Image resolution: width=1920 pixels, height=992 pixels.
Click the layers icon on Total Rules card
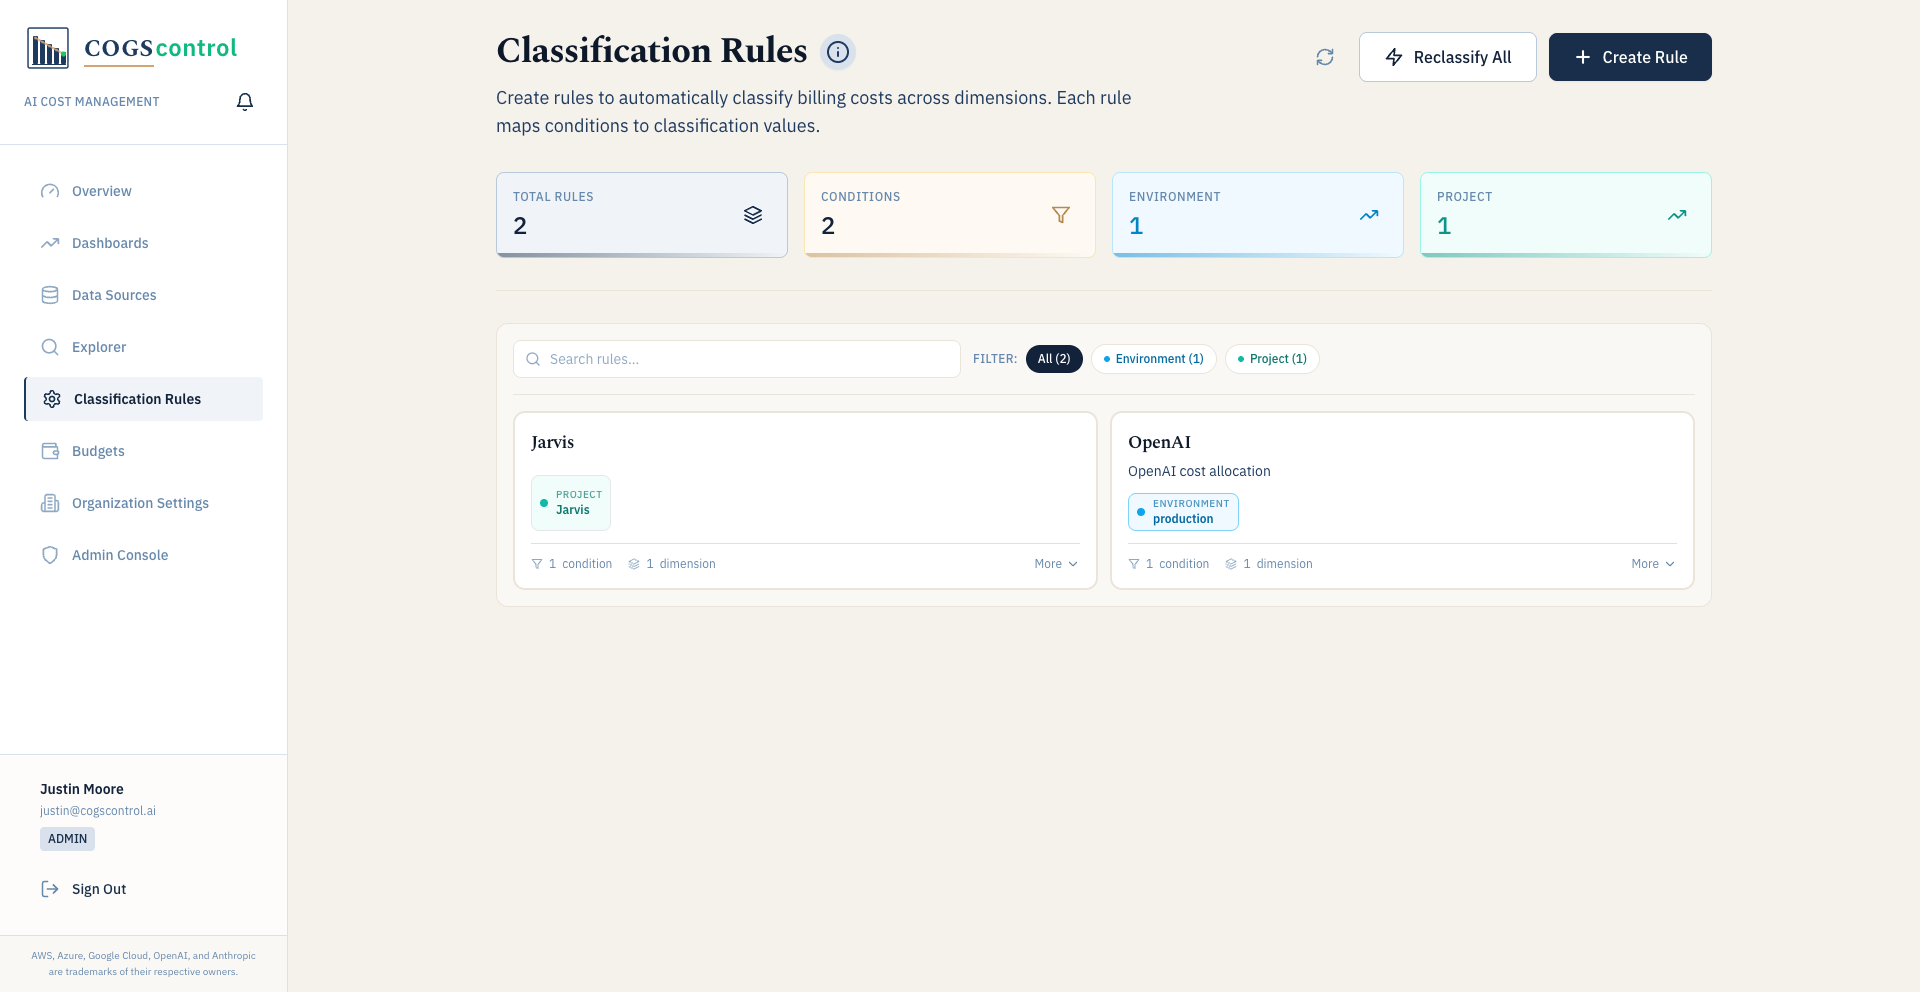coord(753,214)
